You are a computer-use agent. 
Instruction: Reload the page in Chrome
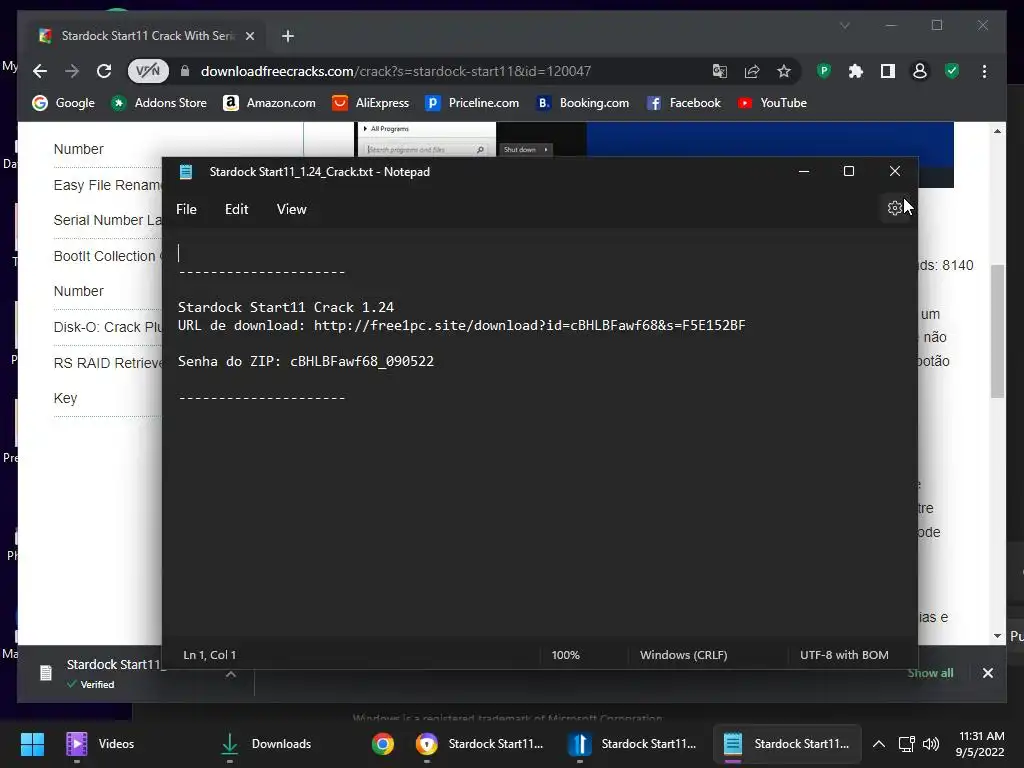104,71
